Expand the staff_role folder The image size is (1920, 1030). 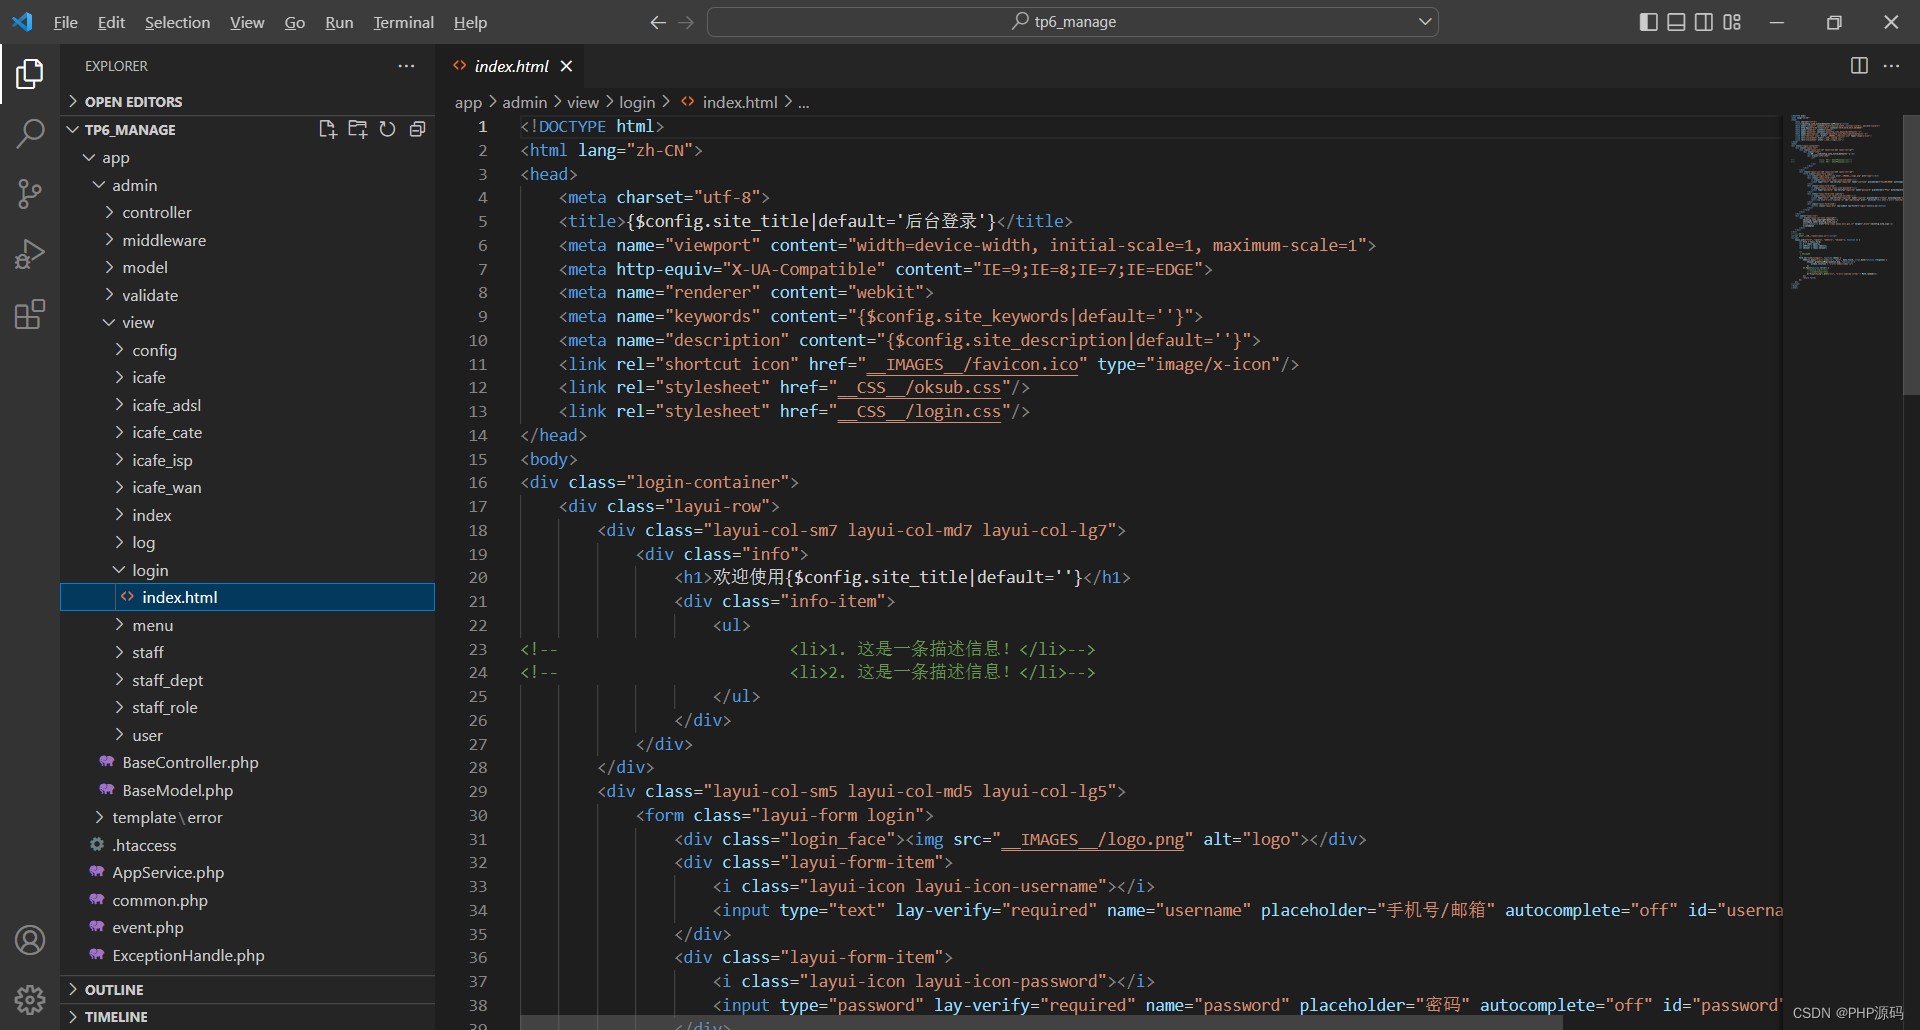[x=248, y=708]
